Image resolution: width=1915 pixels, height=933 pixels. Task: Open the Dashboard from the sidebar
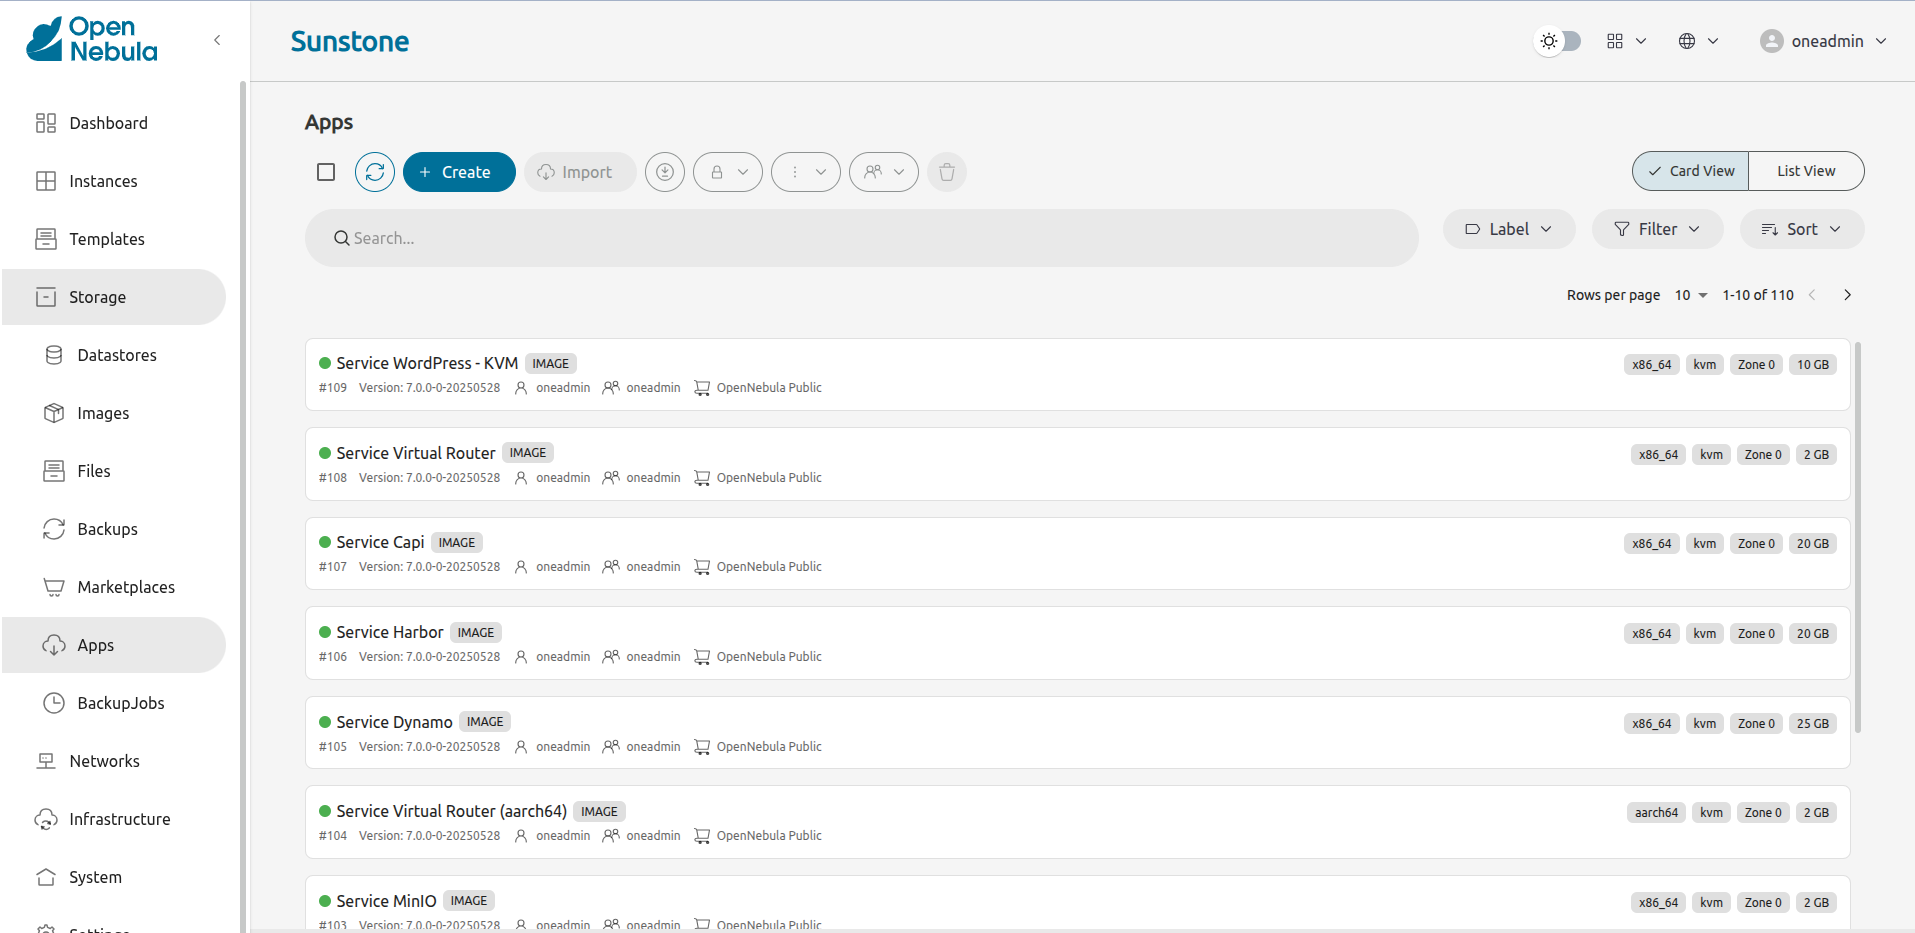pos(108,123)
